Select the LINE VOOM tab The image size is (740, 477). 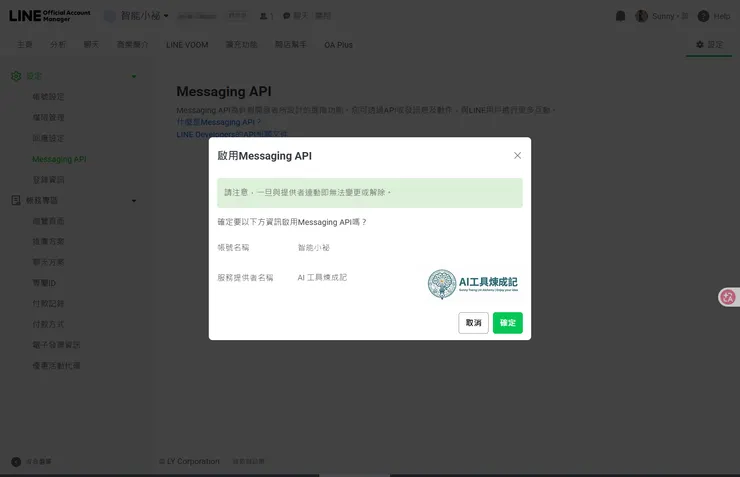(187, 45)
